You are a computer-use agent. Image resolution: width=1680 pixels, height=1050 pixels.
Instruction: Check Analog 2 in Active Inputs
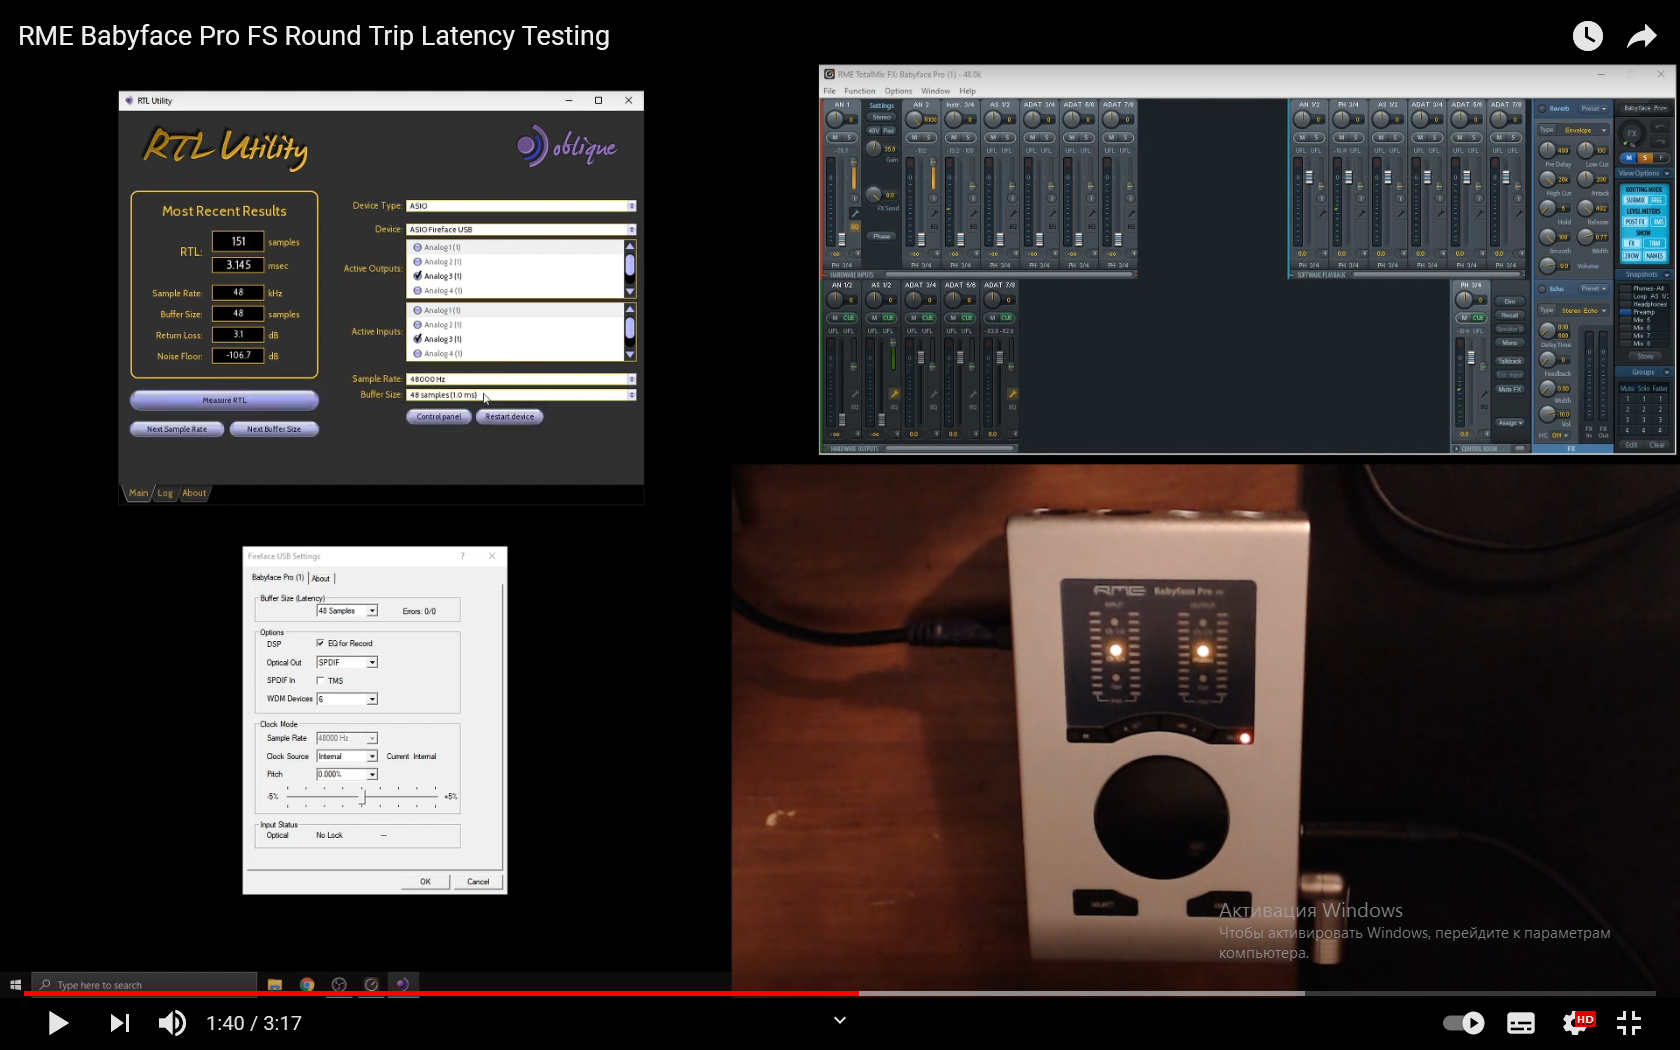click(x=417, y=325)
